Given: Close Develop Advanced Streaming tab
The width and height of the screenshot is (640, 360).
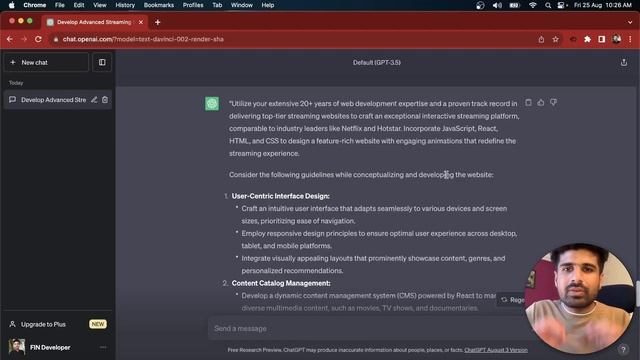Looking at the screenshot, I should [141, 22].
